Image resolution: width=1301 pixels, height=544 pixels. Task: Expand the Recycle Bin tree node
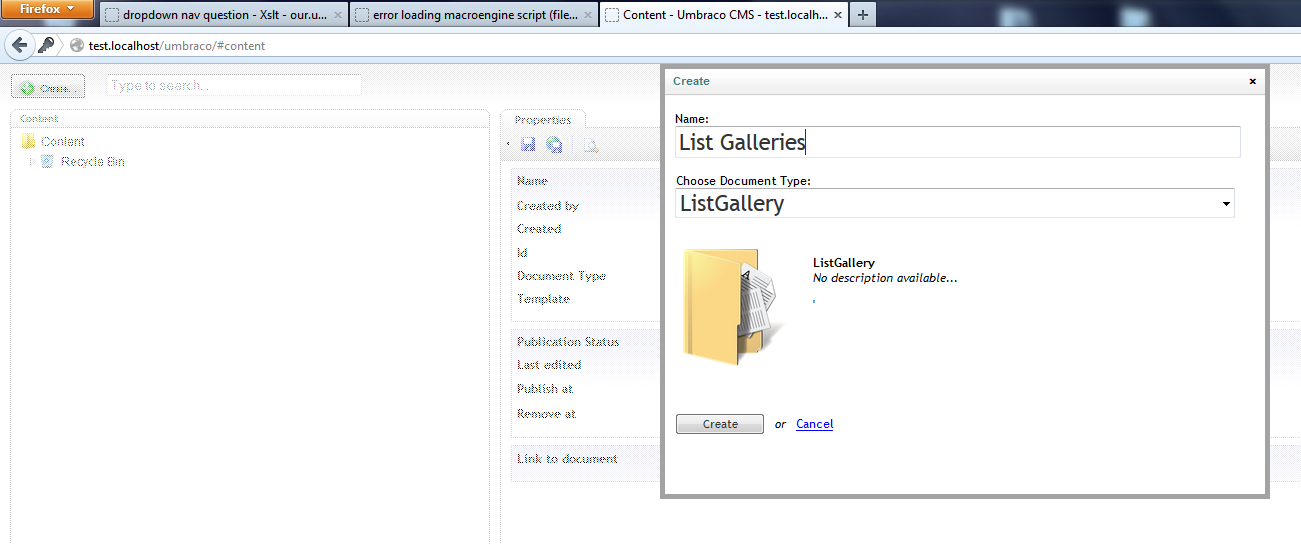pyautogui.click(x=32, y=161)
